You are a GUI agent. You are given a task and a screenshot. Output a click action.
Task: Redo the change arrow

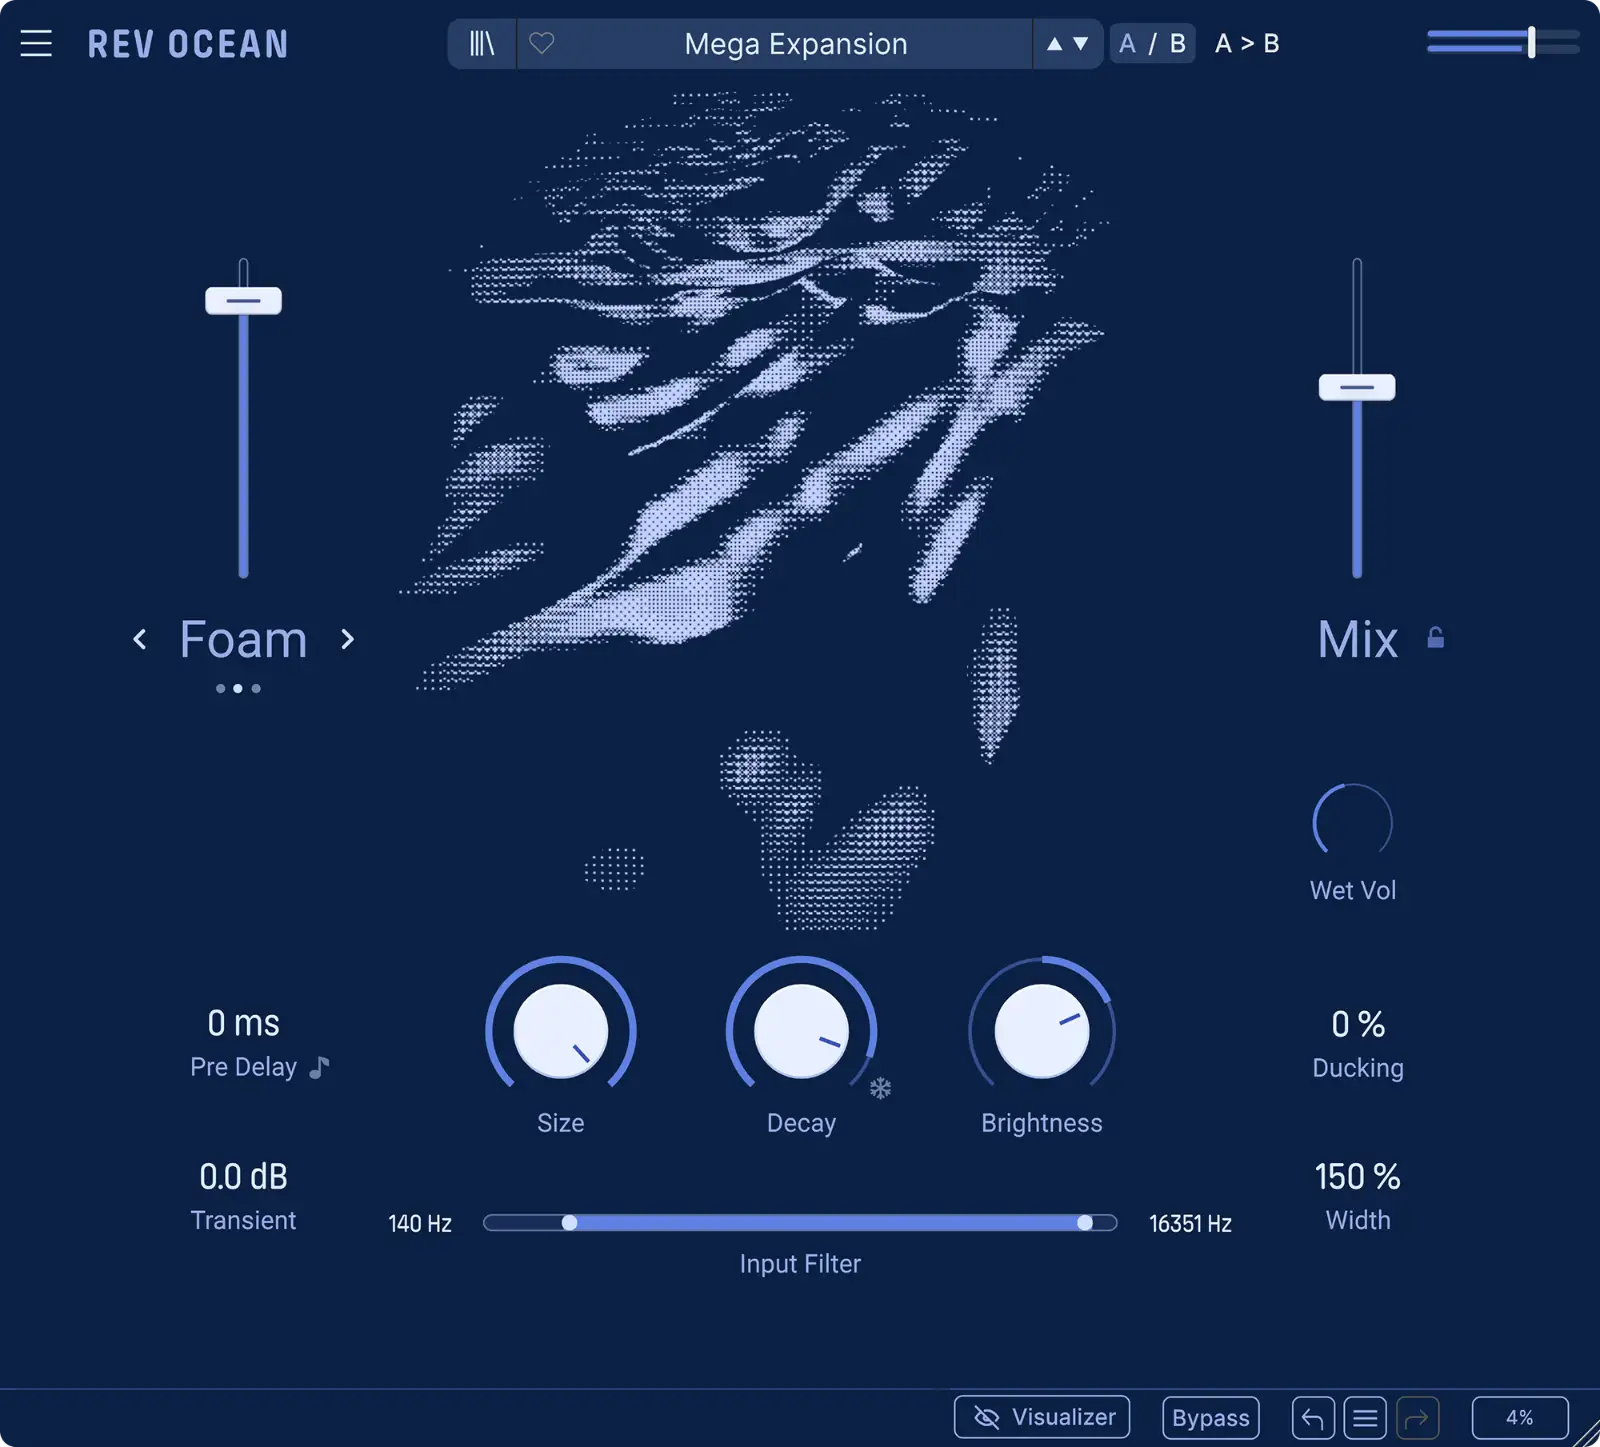[1417, 1417]
